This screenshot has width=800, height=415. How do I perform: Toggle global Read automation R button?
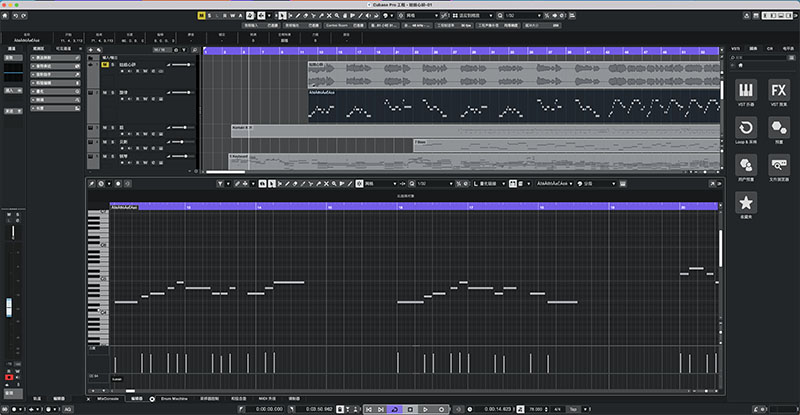pos(224,16)
